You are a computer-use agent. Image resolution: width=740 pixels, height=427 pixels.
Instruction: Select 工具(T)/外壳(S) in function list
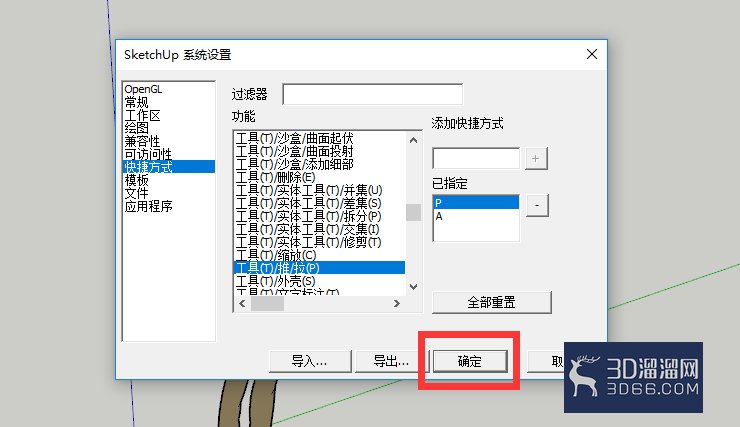point(320,281)
